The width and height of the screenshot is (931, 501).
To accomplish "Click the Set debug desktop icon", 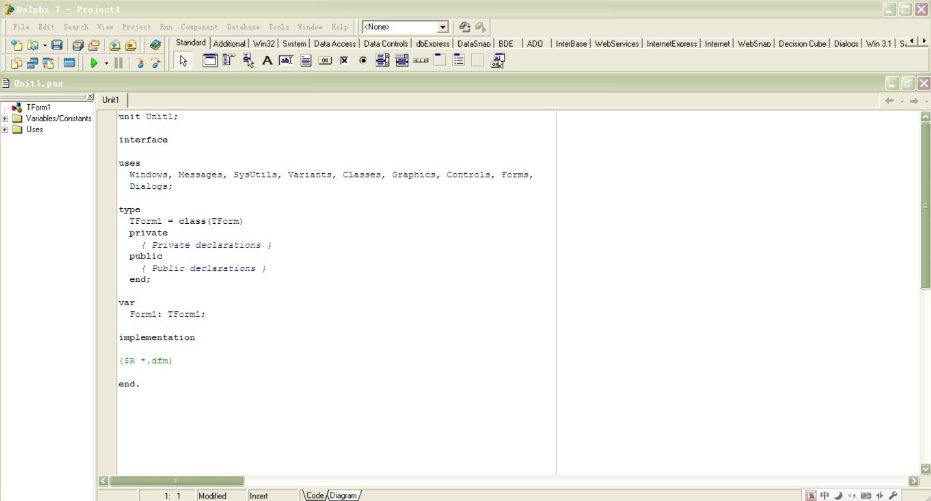I will pyautogui.click(x=480, y=27).
